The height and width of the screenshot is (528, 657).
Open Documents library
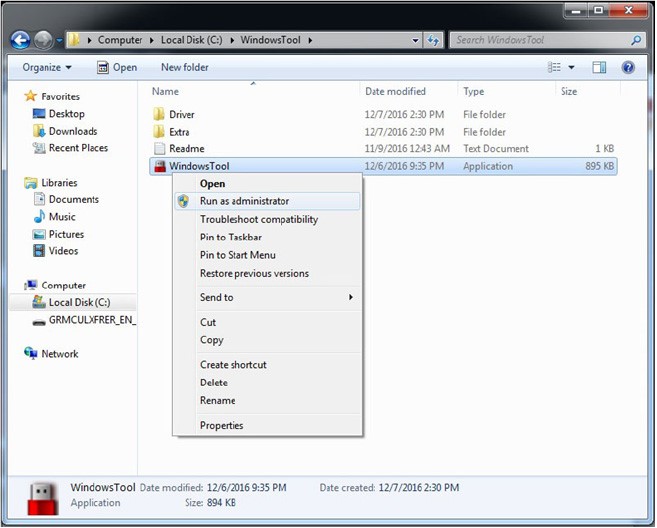point(66,199)
